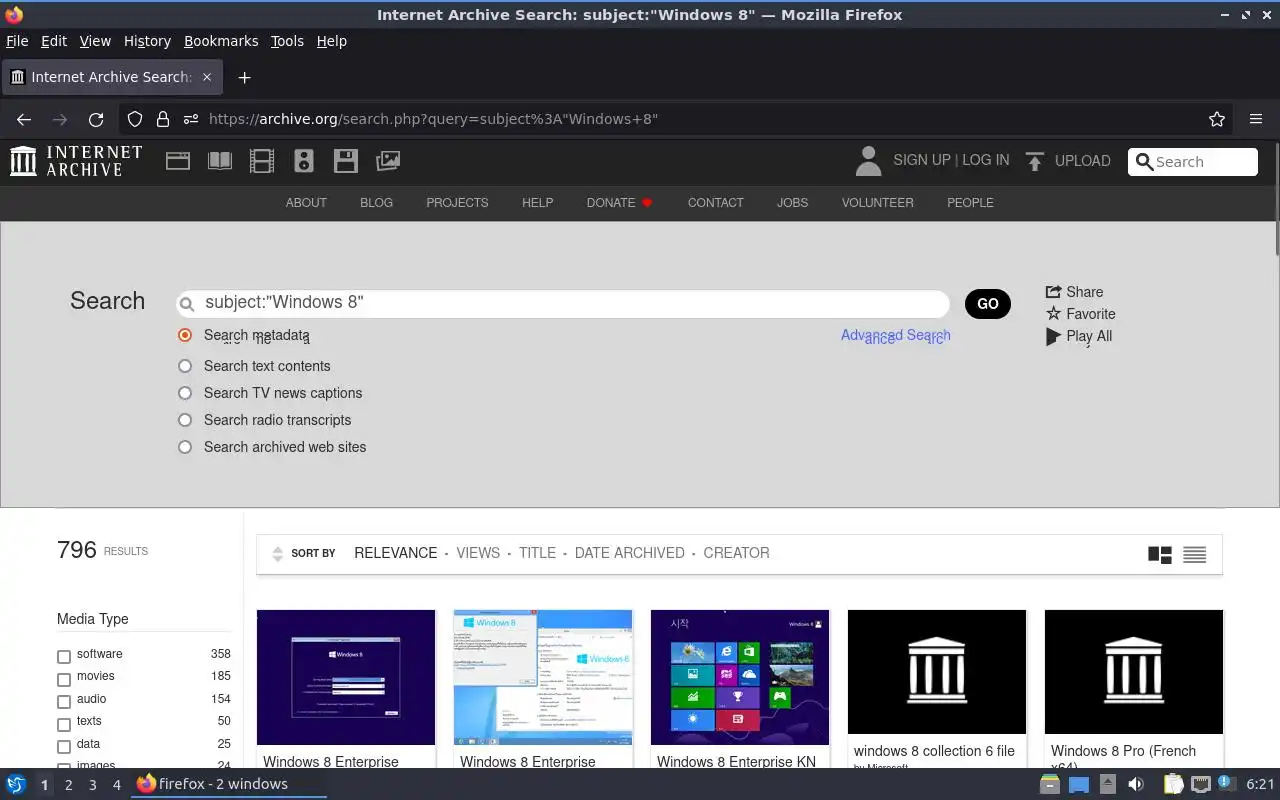Viewport: 1280px width, 800px height.
Task: Click the main search query field
Action: (x=563, y=303)
